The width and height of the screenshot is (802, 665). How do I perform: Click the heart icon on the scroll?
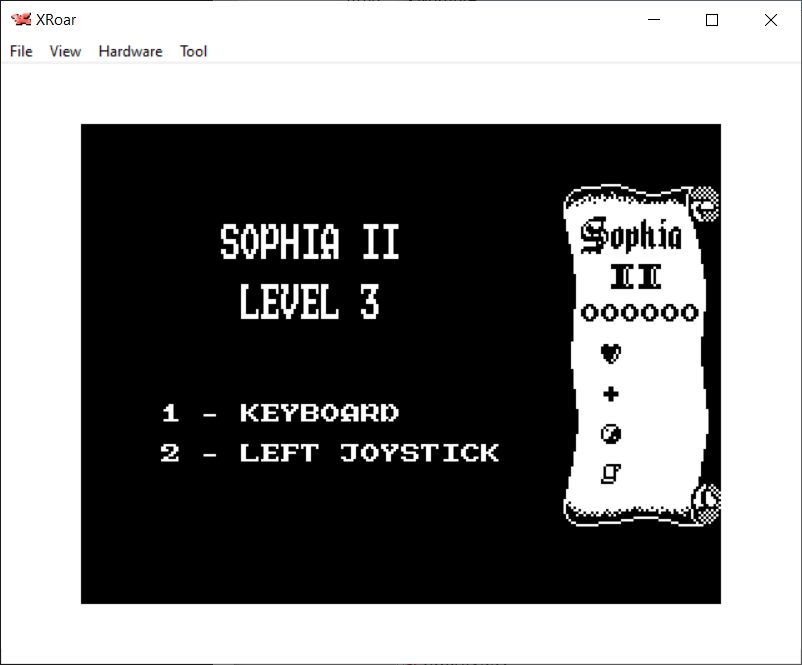click(610, 353)
